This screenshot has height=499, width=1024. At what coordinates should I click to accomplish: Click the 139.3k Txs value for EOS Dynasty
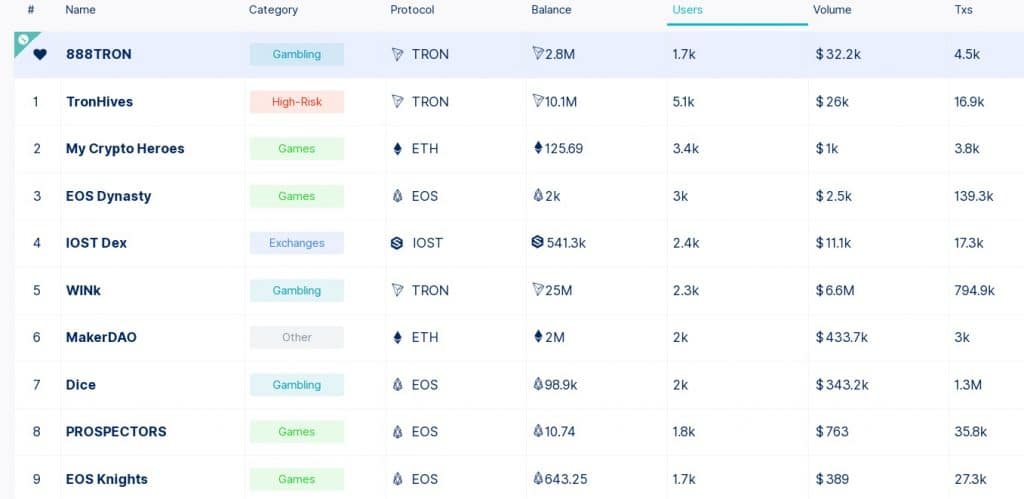click(x=974, y=196)
